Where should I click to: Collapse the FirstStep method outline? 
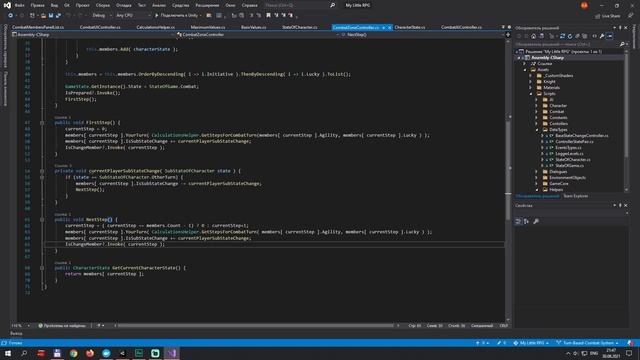click(x=42, y=122)
